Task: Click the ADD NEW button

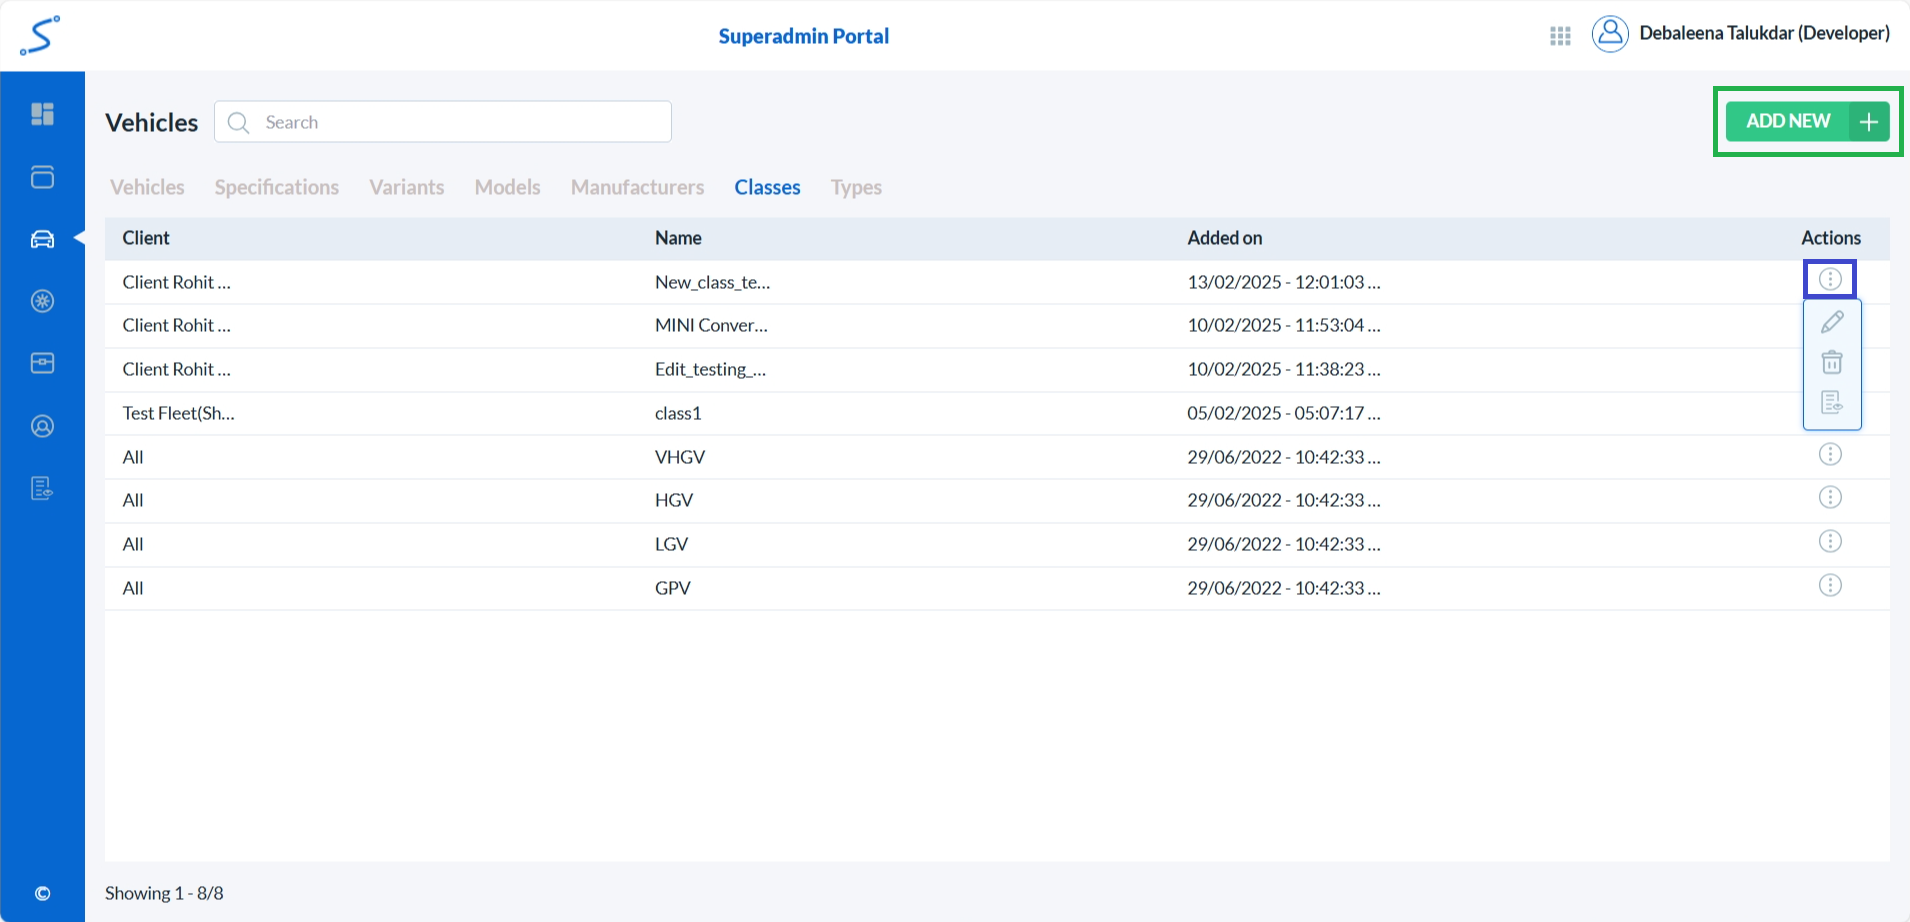Action: (1806, 121)
